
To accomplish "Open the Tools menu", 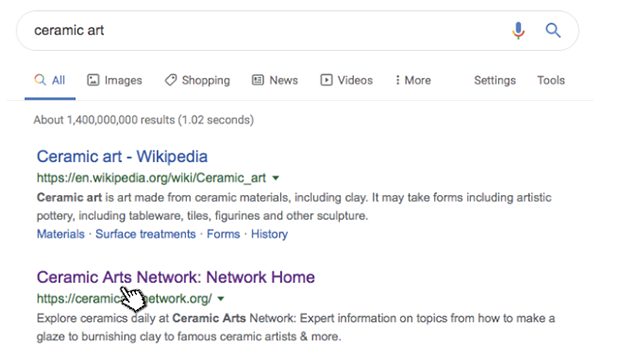I will pyautogui.click(x=551, y=80).
